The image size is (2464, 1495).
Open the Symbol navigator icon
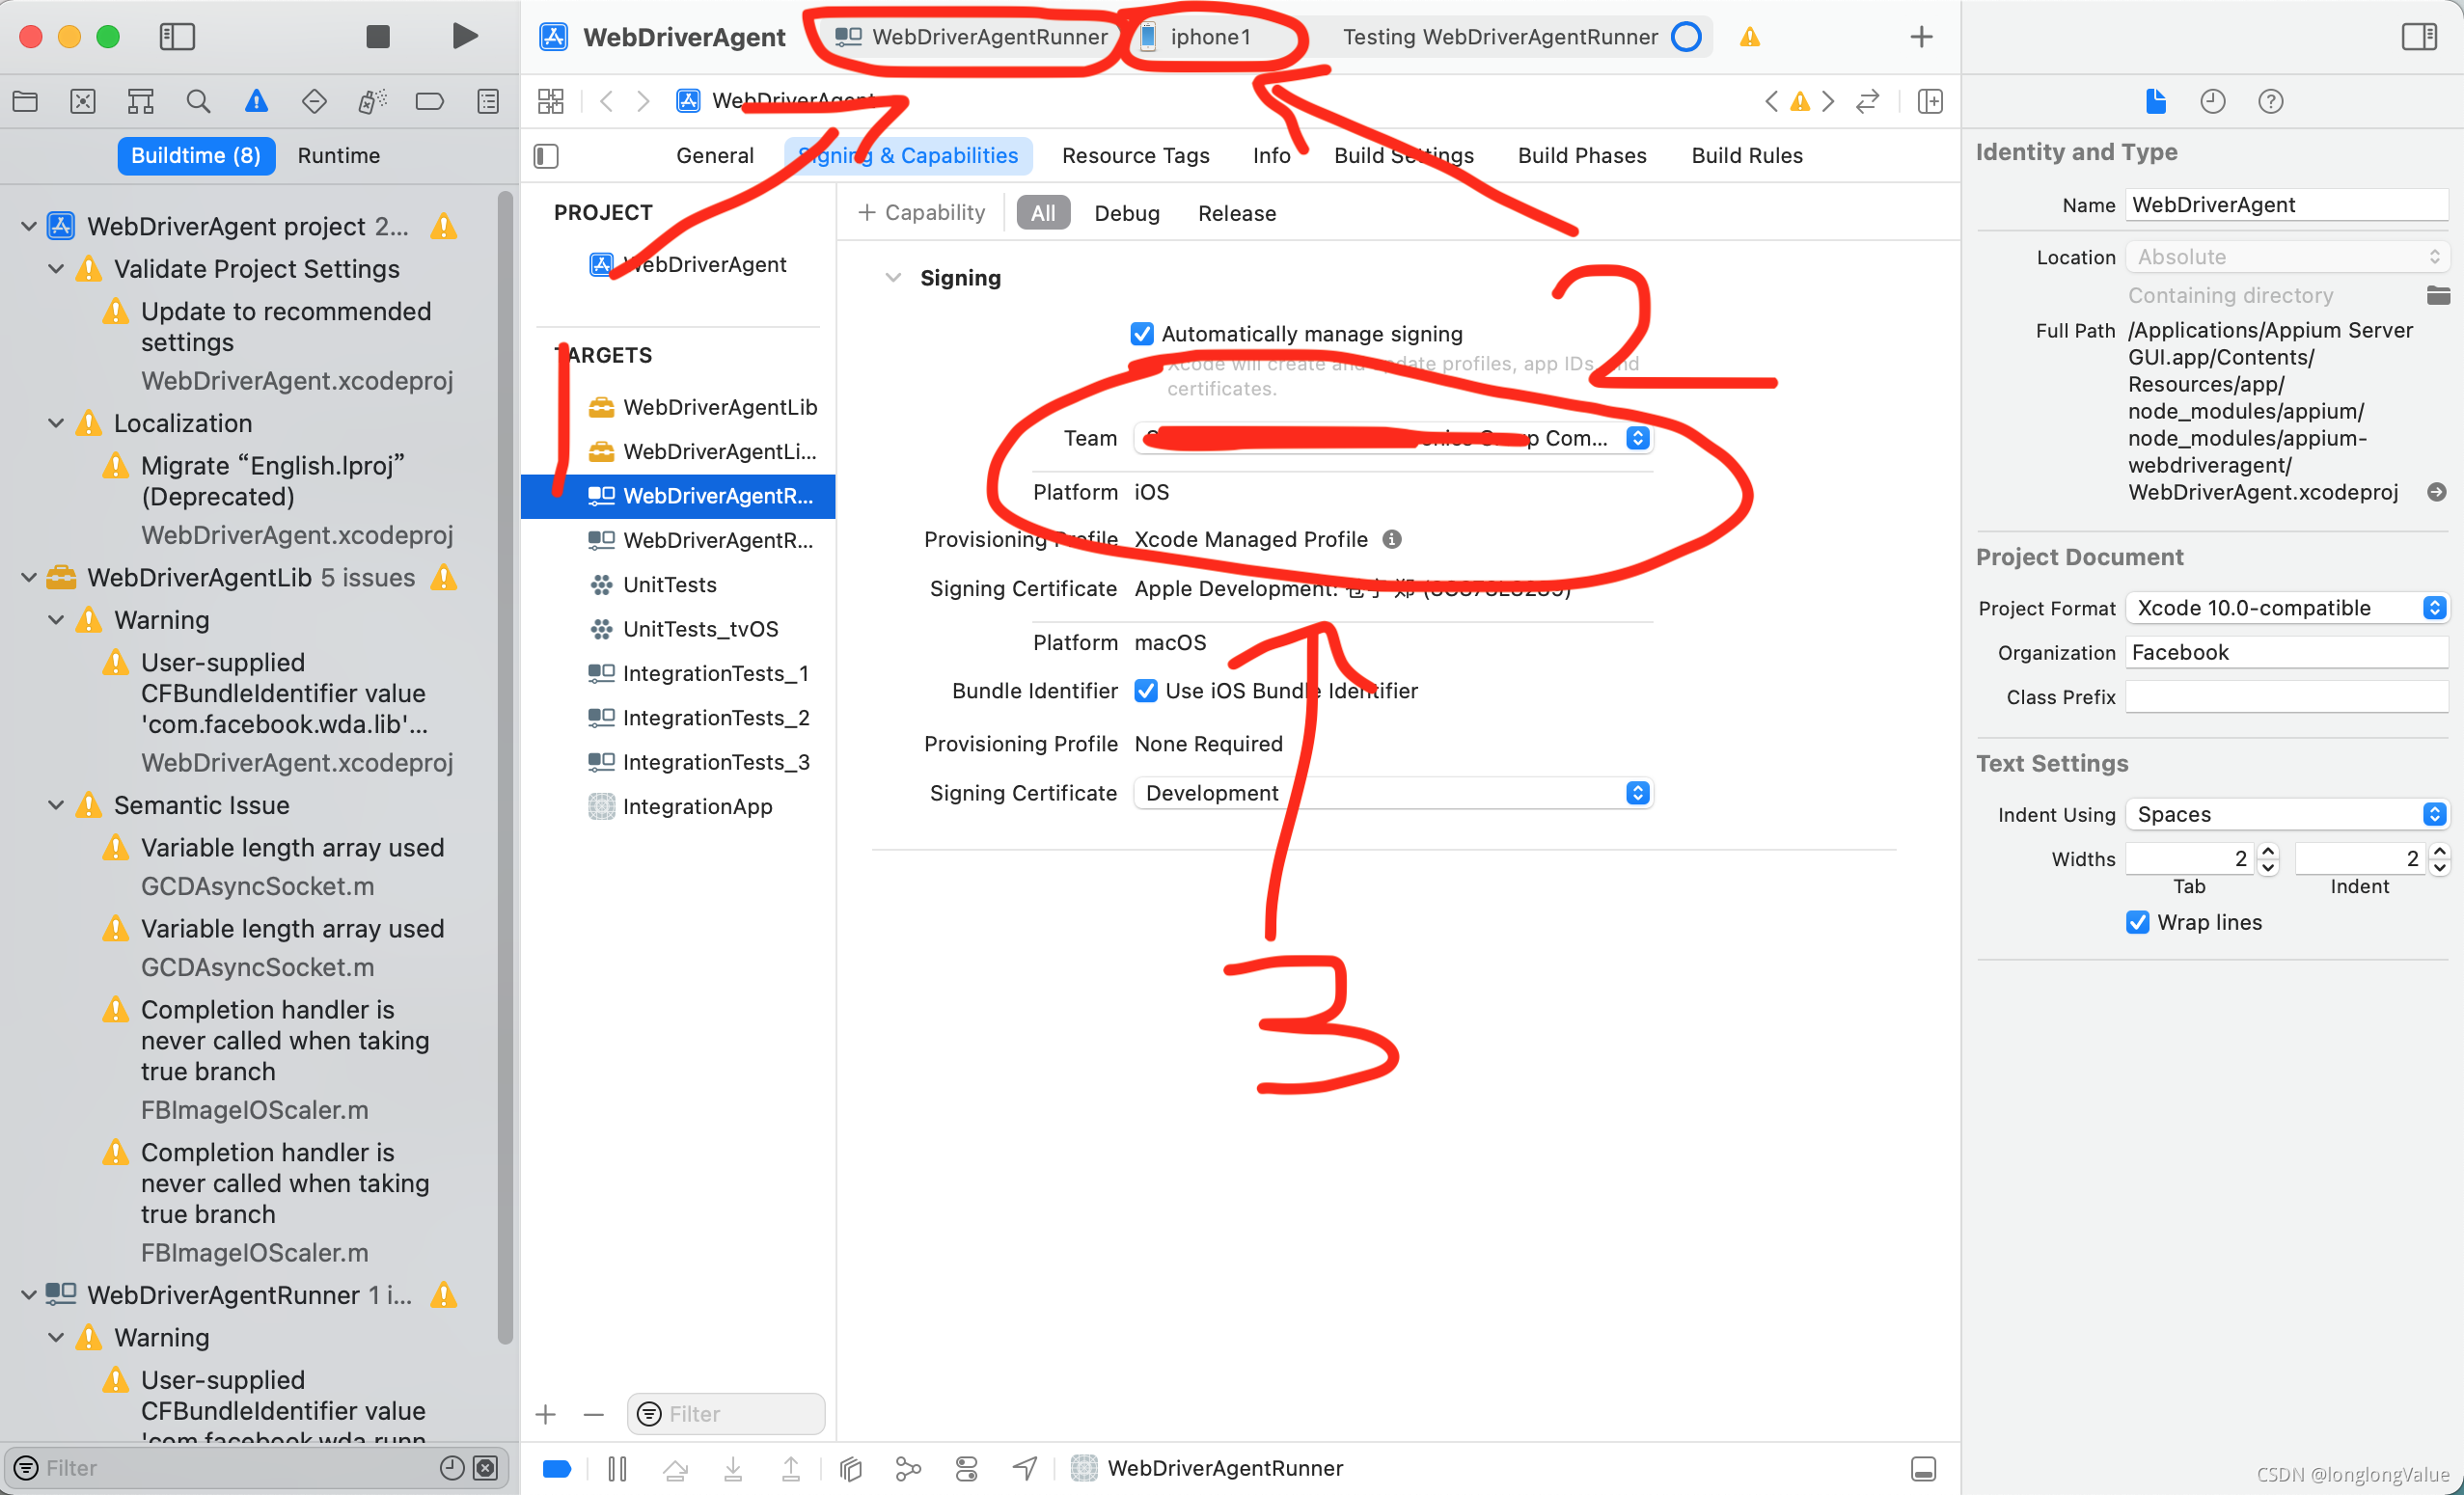tap(140, 101)
